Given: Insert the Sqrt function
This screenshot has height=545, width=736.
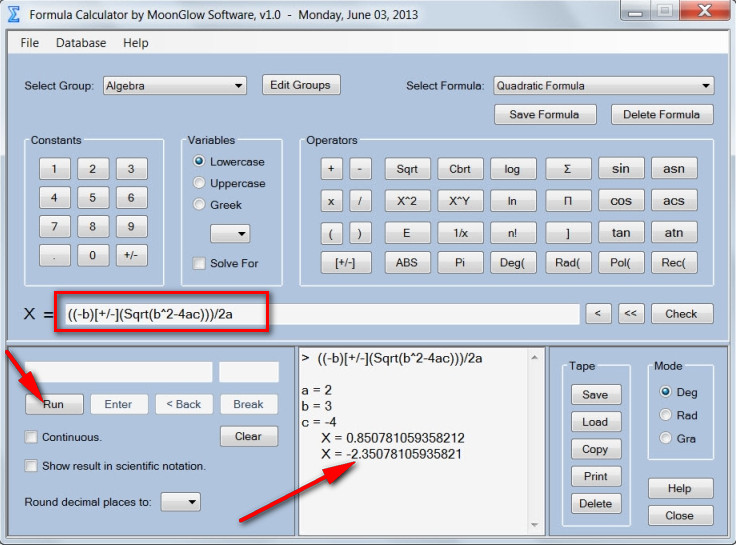Looking at the screenshot, I should pos(407,169).
